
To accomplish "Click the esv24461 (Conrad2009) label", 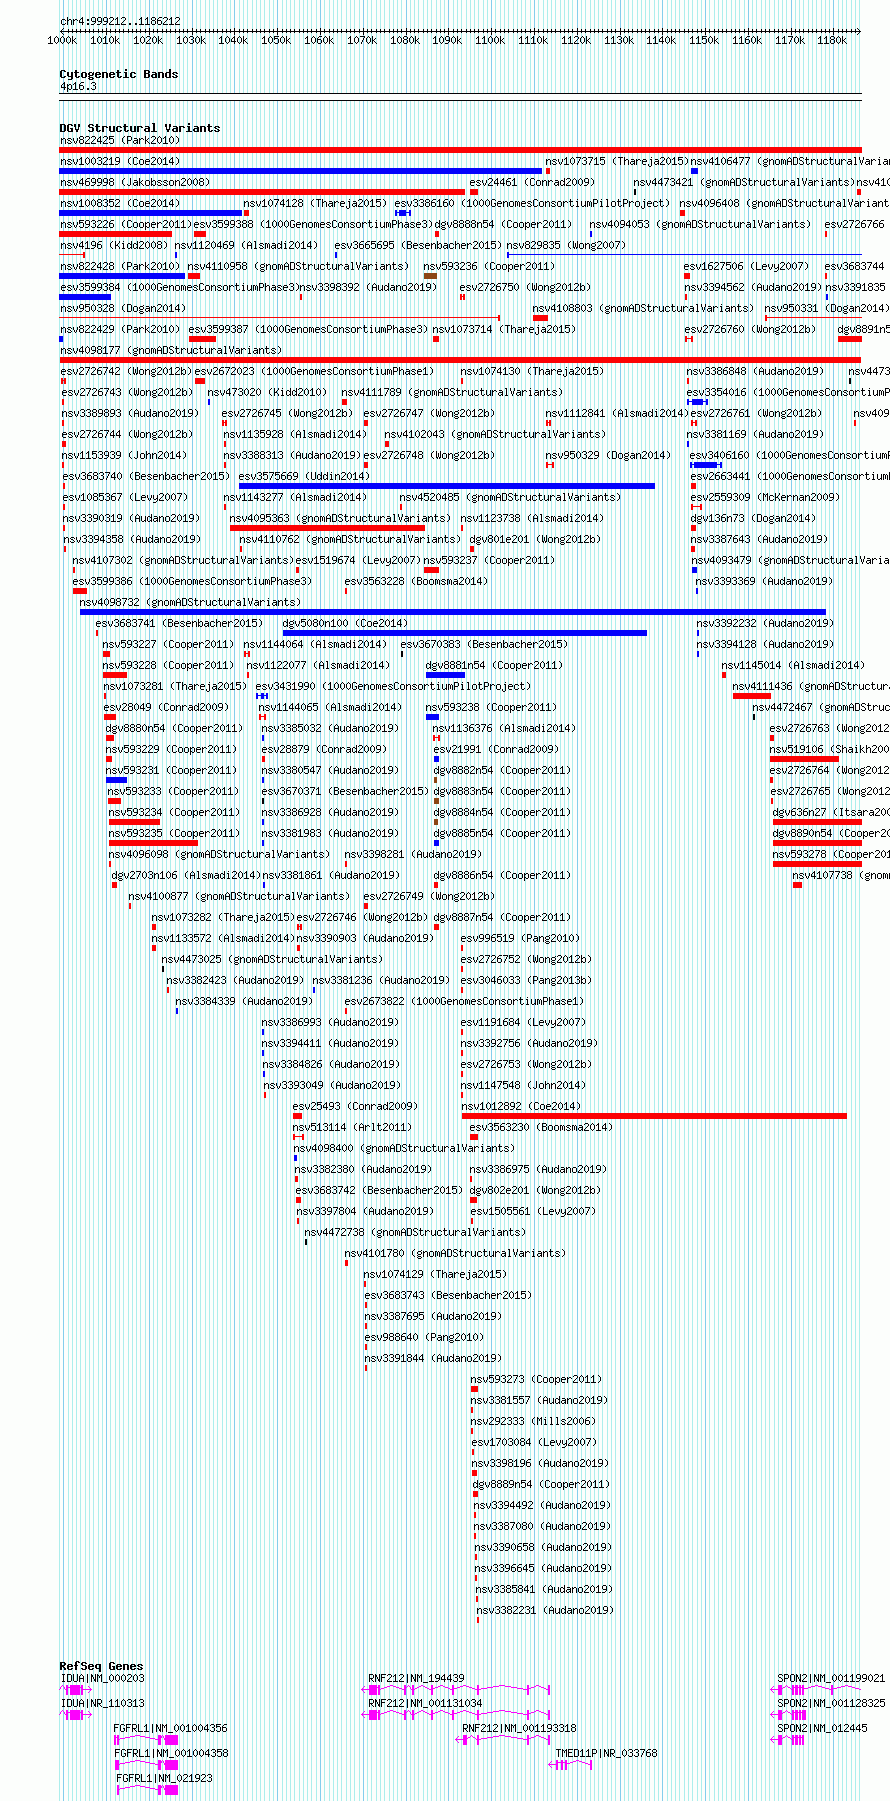I will click(532, 183).
